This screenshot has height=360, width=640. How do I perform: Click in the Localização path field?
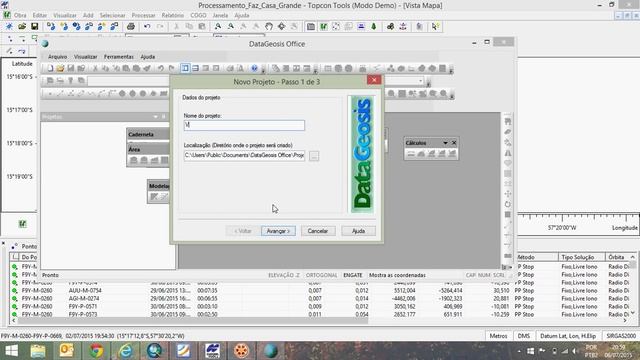[244, 156]
